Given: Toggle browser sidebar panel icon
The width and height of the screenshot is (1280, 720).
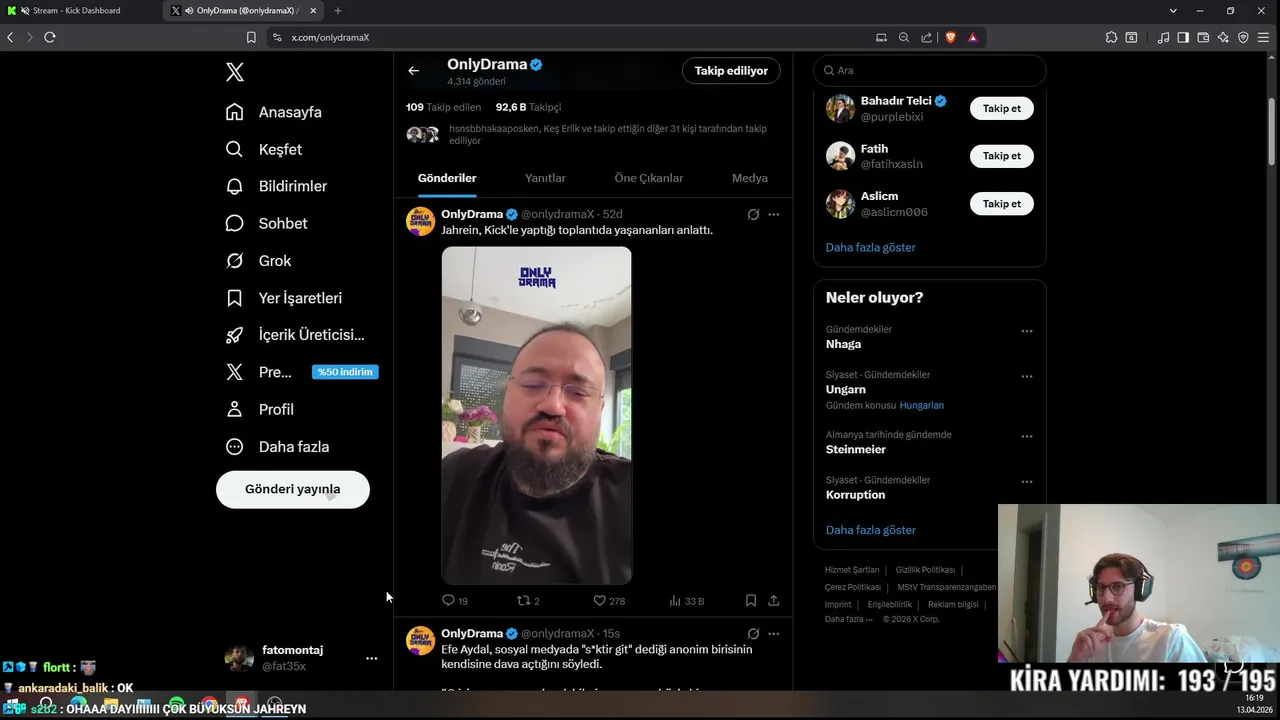Looking at the screenshot, I should tap(1183, 37).
